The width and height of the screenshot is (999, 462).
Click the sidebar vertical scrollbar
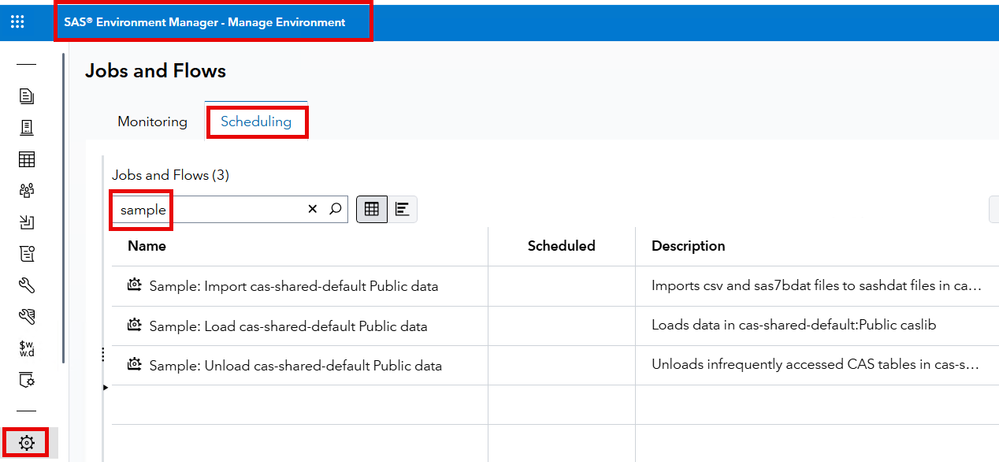(x=63, y=208)
